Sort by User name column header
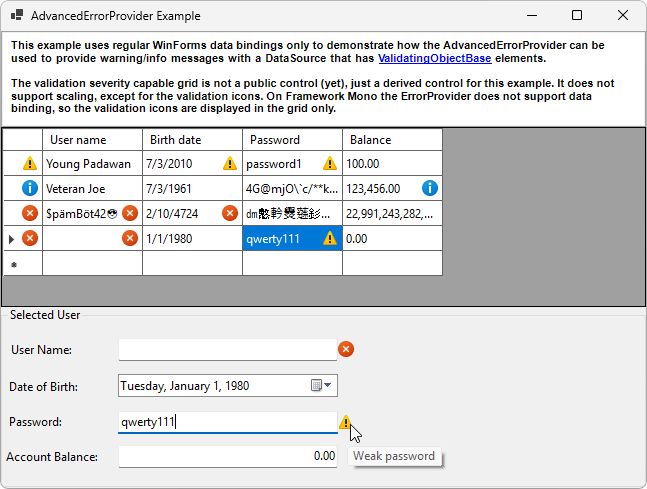The height and width of the screenshot is (489, 647). click(x=92, y=140)
